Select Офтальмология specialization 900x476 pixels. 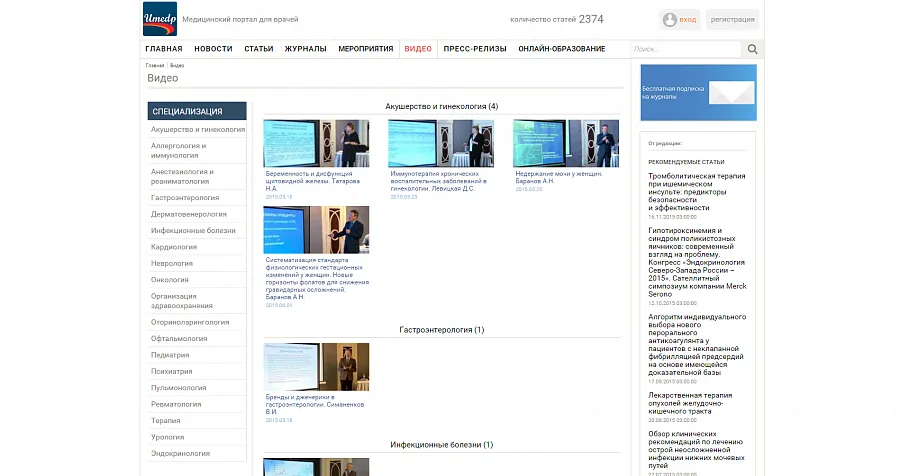pos(179,339)
